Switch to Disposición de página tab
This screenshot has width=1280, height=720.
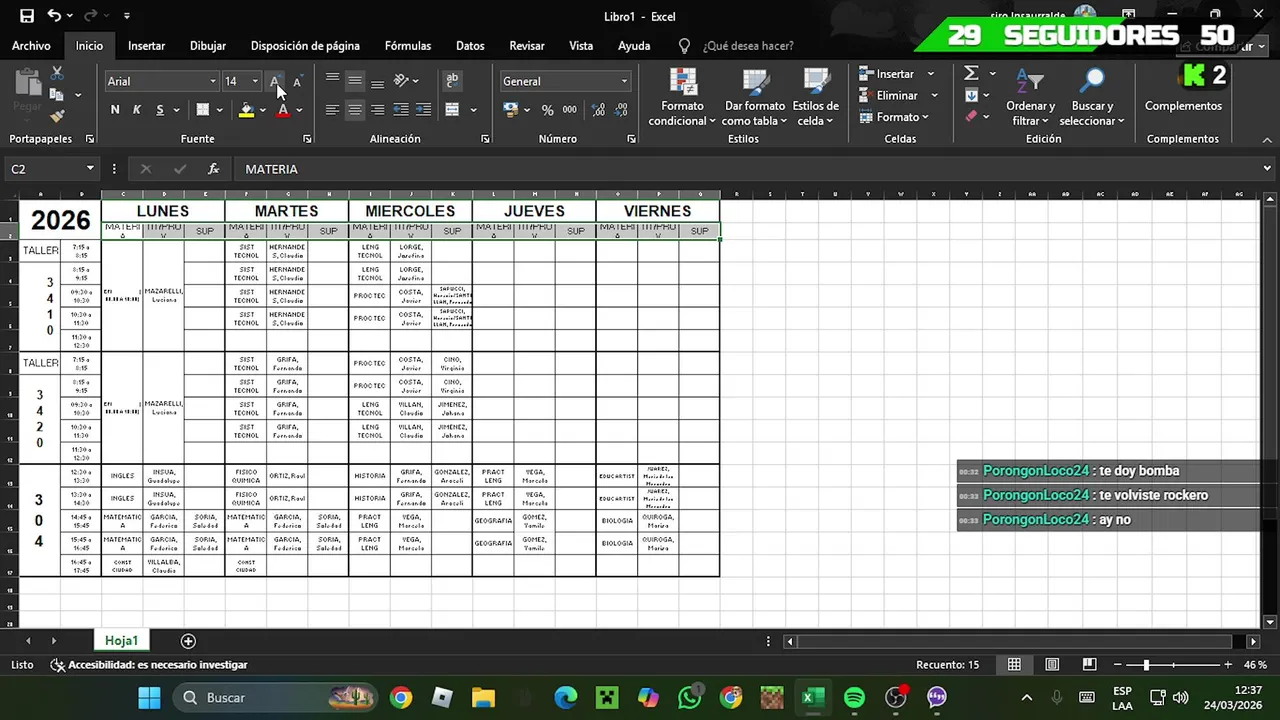305,46
